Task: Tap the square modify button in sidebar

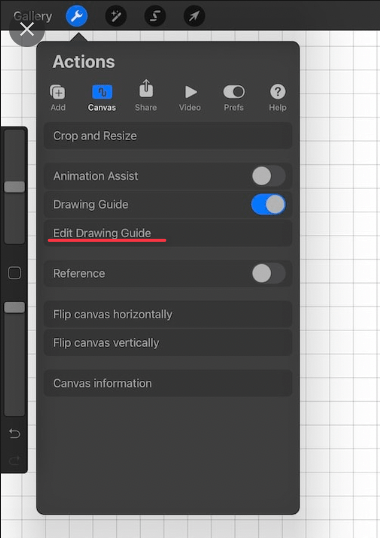Action: tap(14, 273)
